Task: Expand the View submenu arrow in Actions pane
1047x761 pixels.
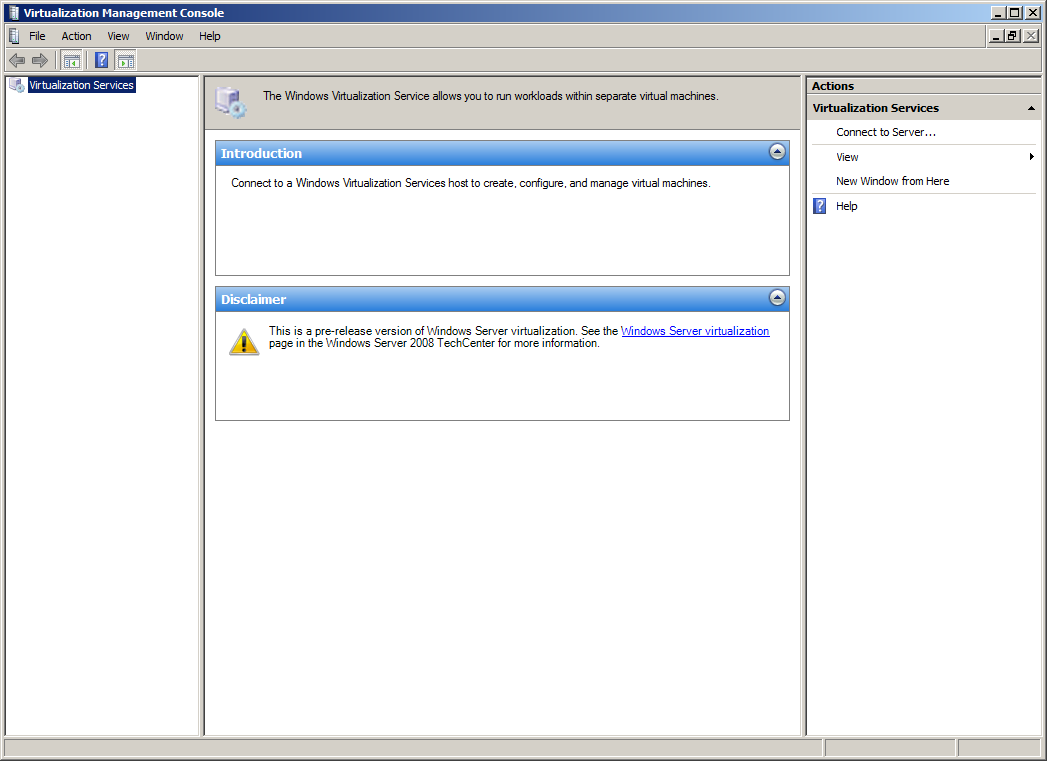Action: tap(1032, 157)
